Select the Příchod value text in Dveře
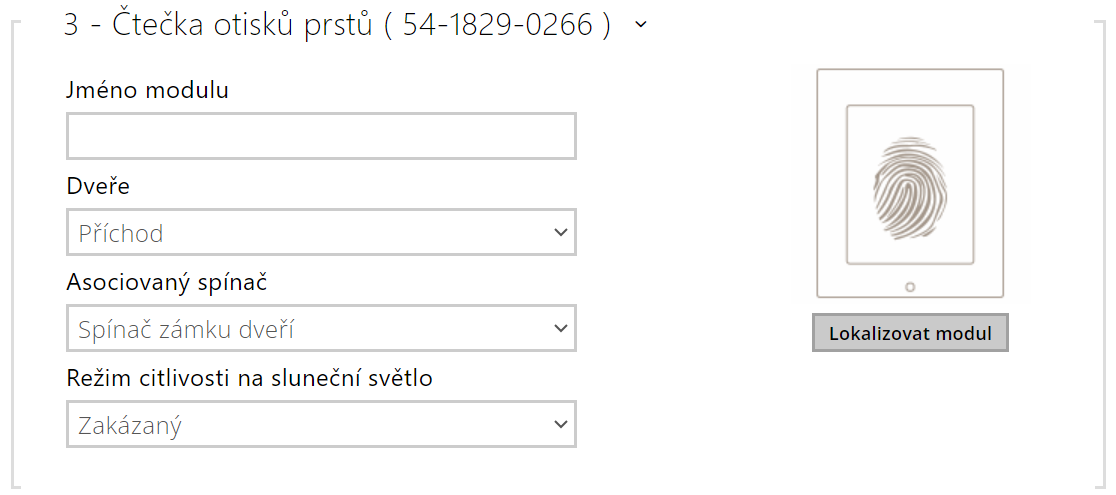Screen dimensions: 1116x495 click(x=121, y=233)
